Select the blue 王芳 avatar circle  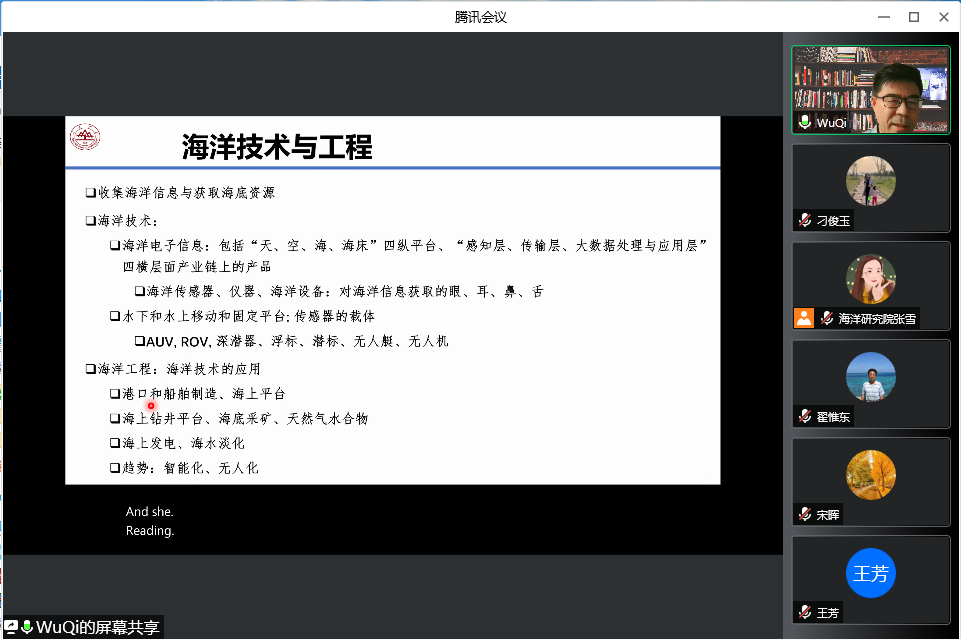point(870,573)
